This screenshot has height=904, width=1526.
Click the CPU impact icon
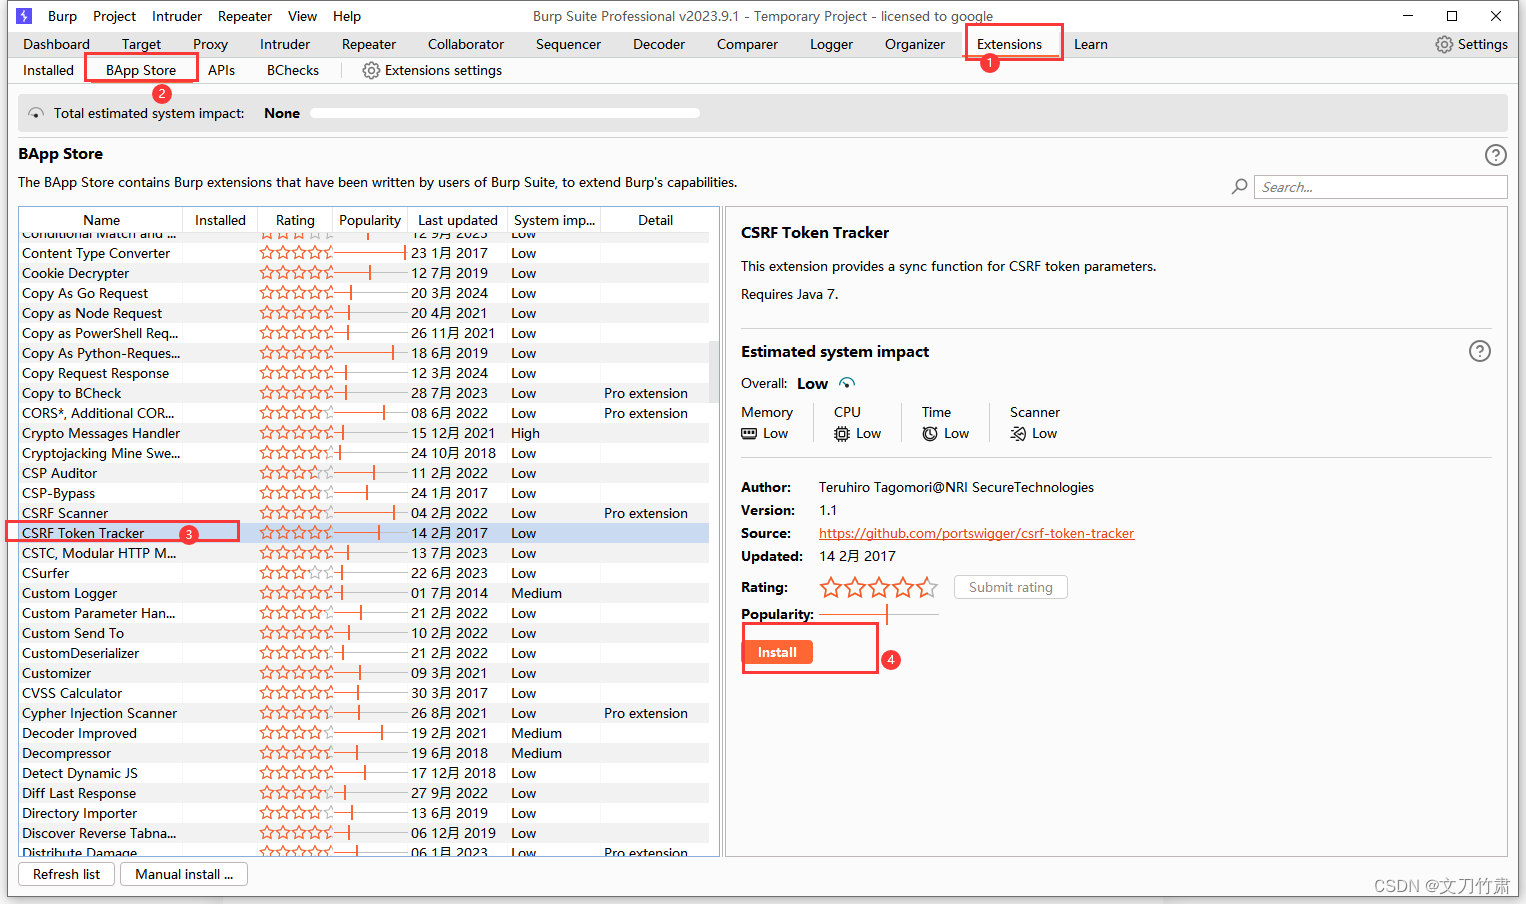tap(842, 433)
